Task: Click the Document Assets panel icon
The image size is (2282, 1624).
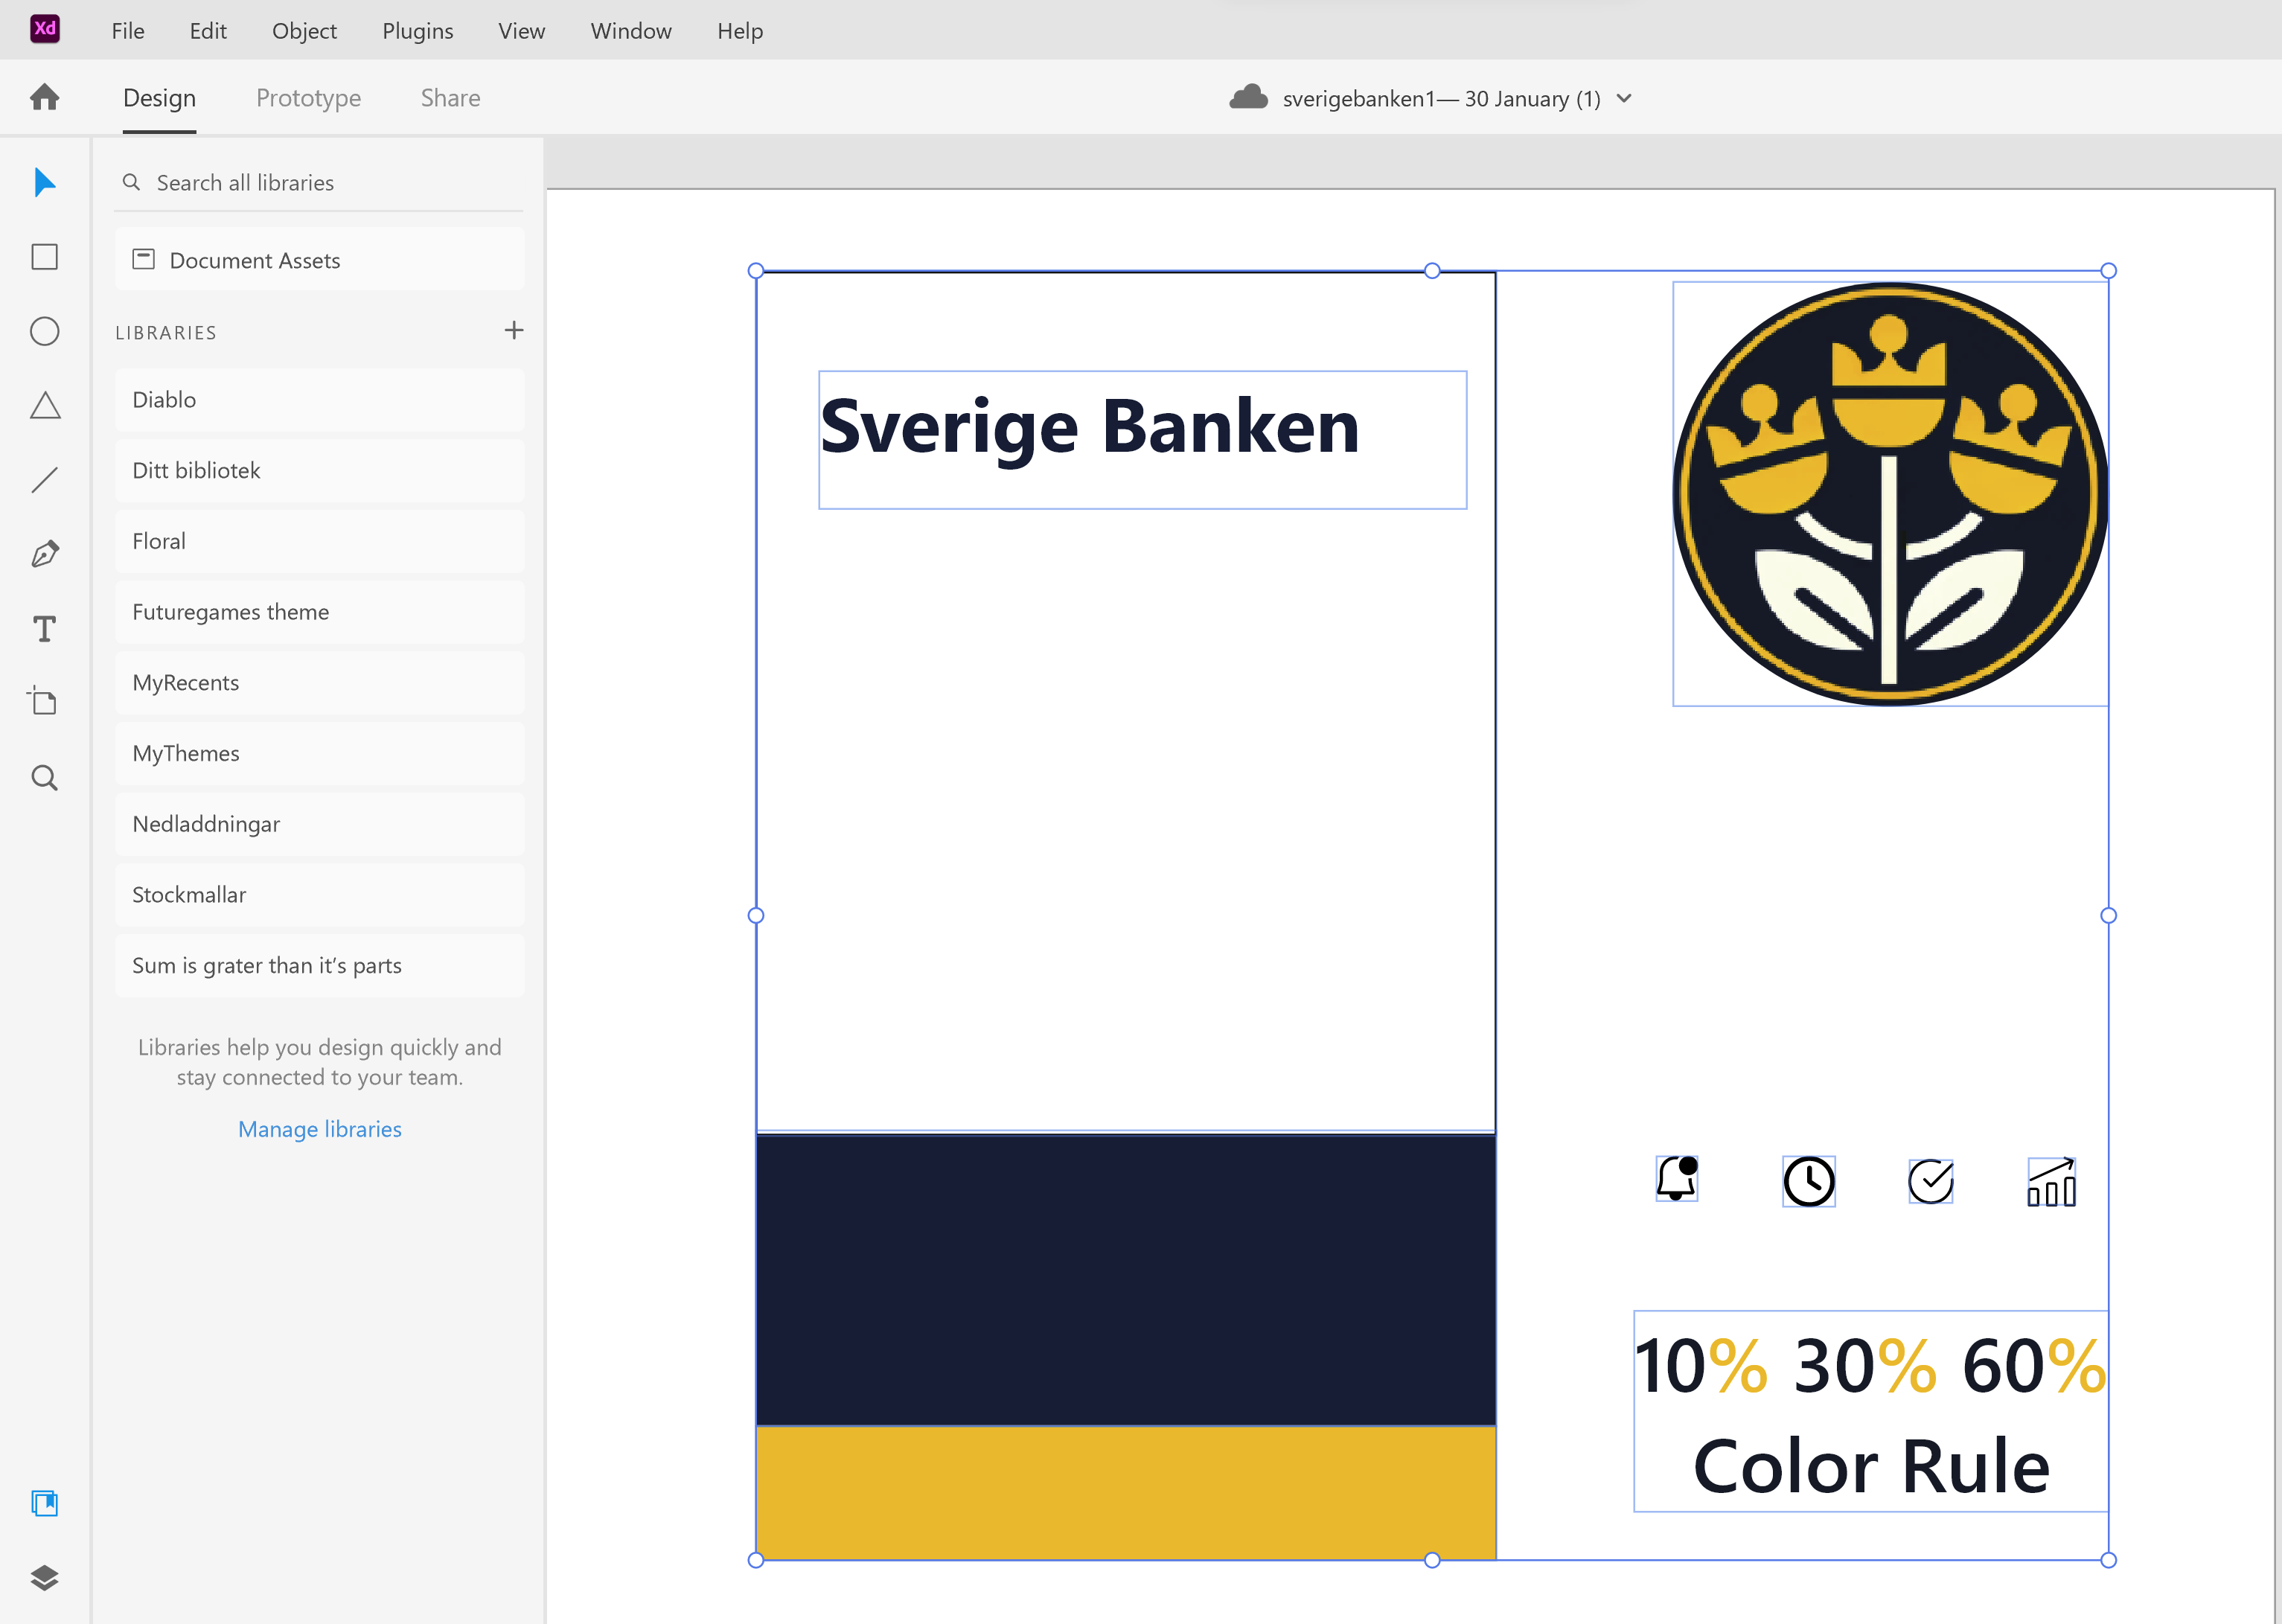Action: 144,259
